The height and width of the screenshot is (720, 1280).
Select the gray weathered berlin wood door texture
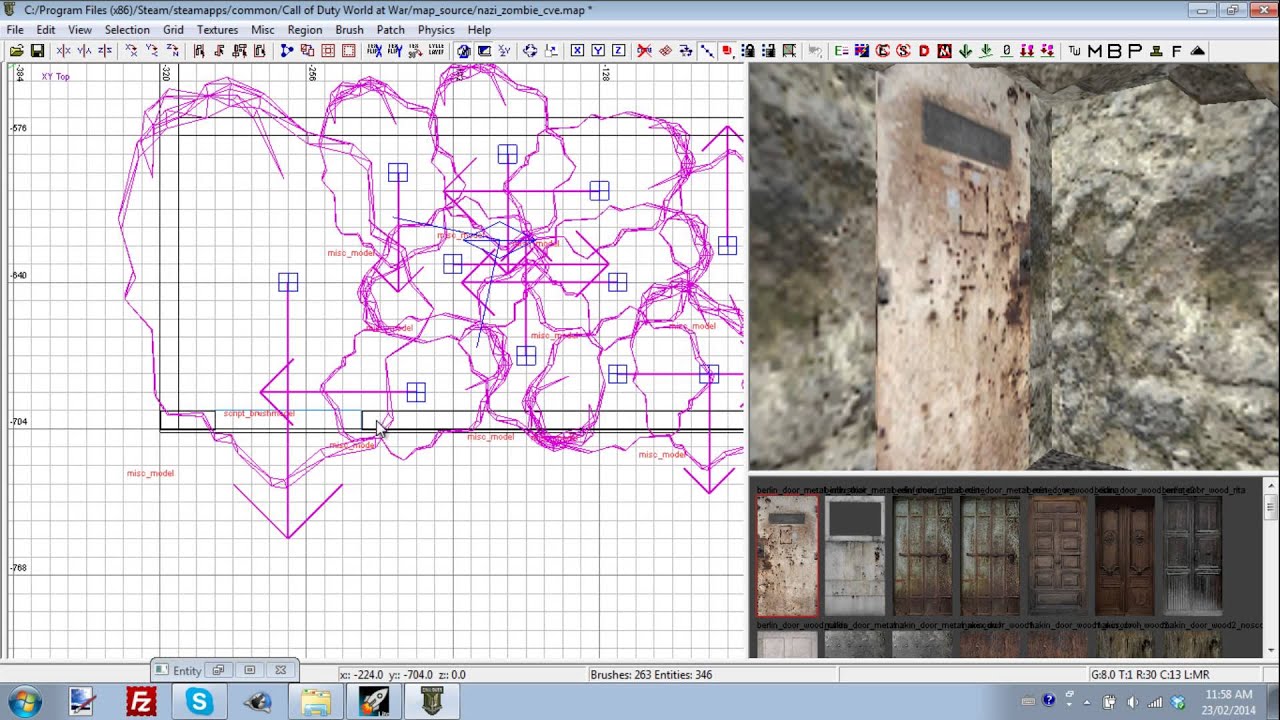point(1193,556)
